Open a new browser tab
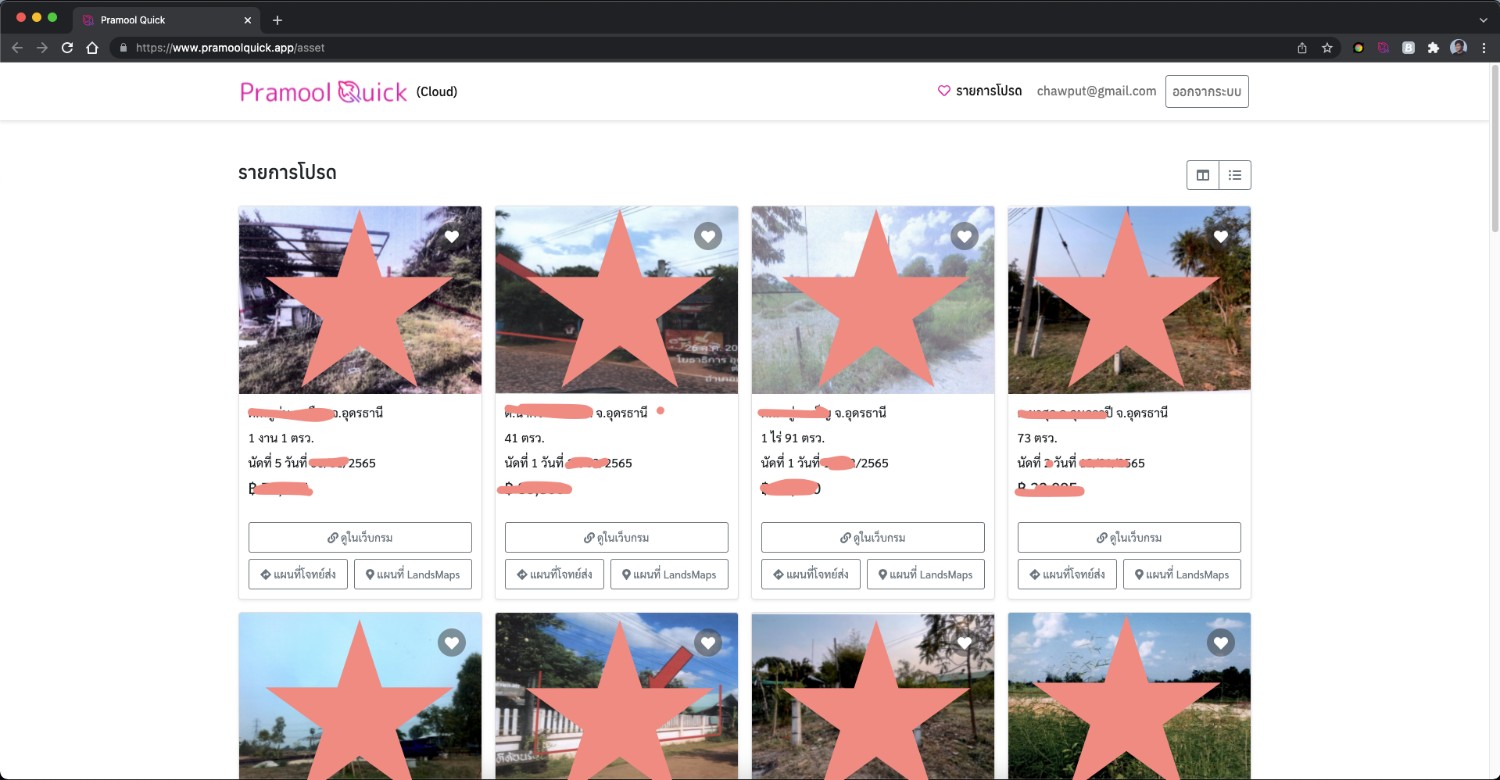This screenshot has height=780, width=1500. [277, 20]
